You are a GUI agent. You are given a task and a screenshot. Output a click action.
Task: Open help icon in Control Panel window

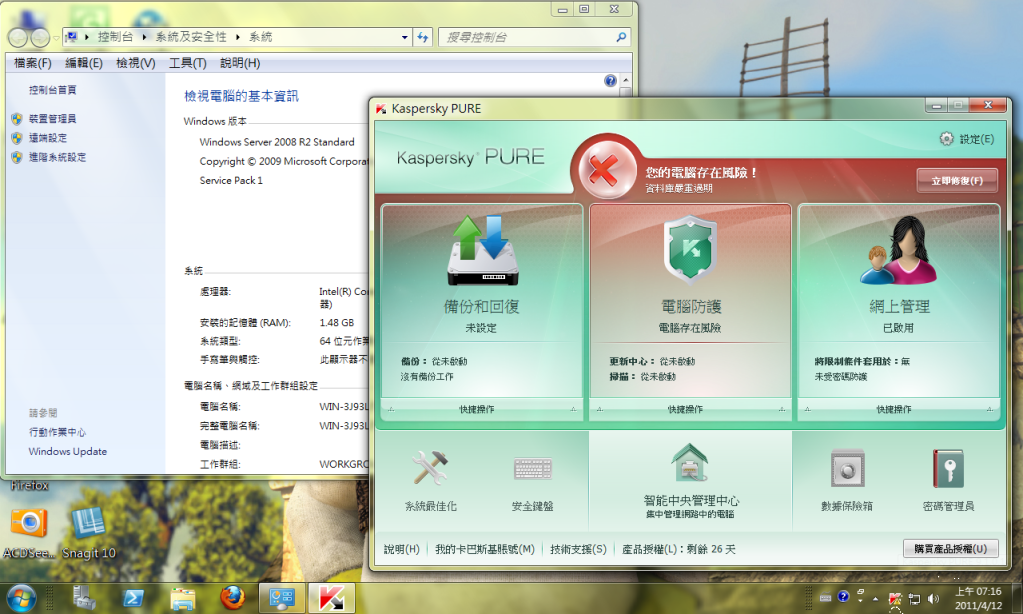[x=610, y=80]
